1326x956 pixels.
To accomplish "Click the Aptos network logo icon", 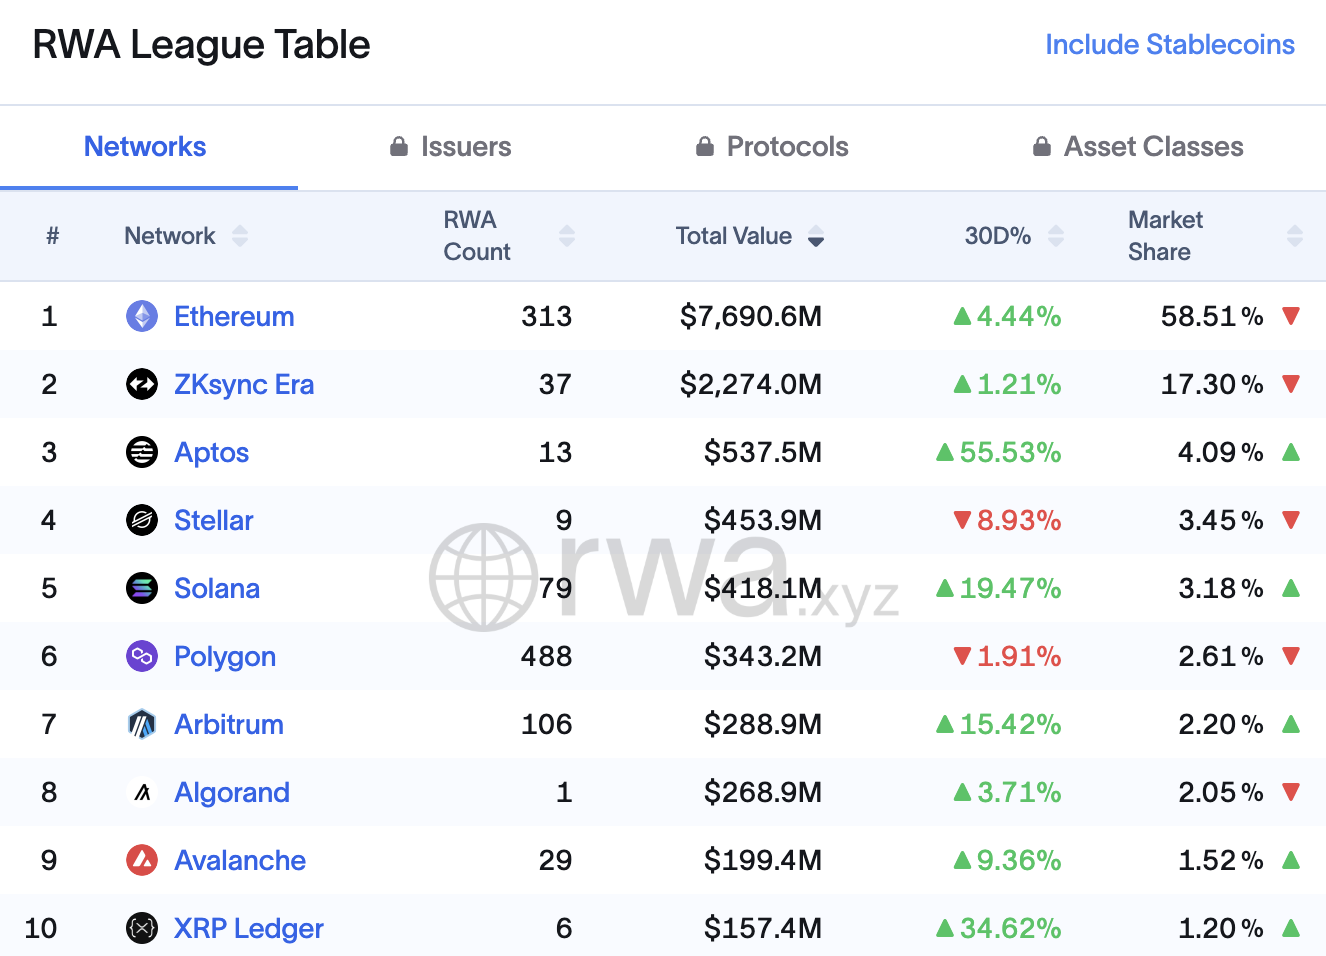I will pos(142,453).
